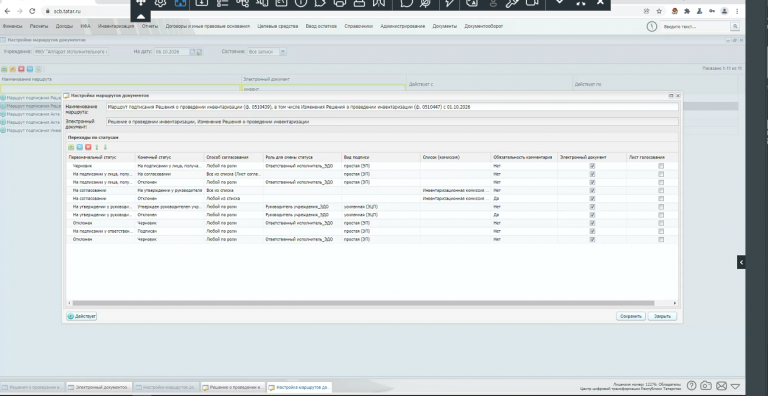Open the Финансы menu
Viewport: 768px width, 396px height.
(x=12, y=26)
